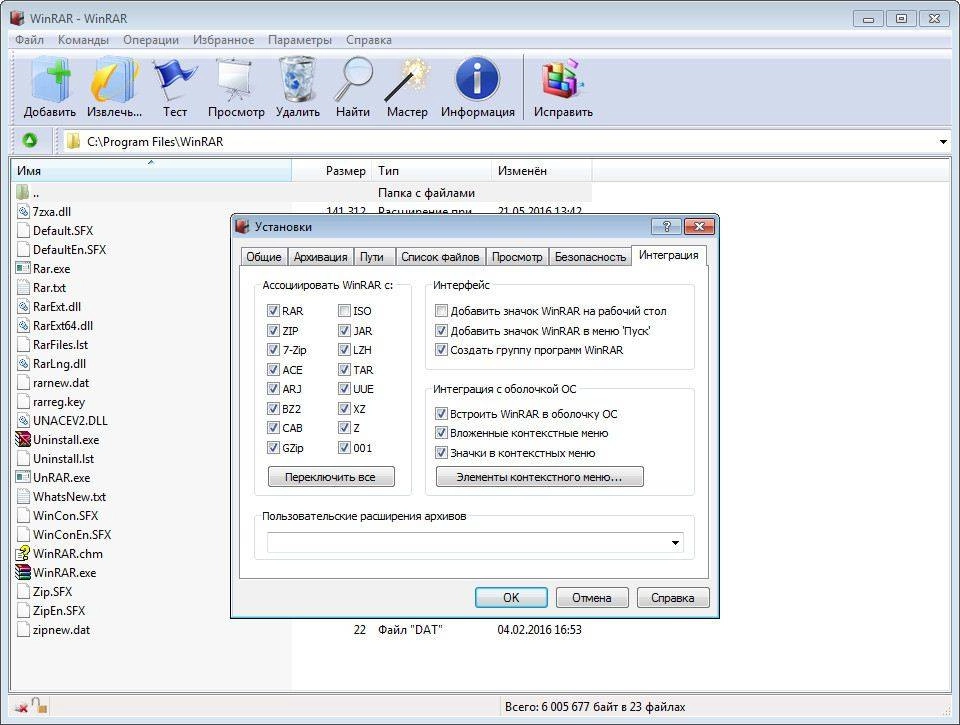Confirm settings with the OK button
Image resolution: width=960 pixels, height=725 pixels.
(x=511, y=598)
